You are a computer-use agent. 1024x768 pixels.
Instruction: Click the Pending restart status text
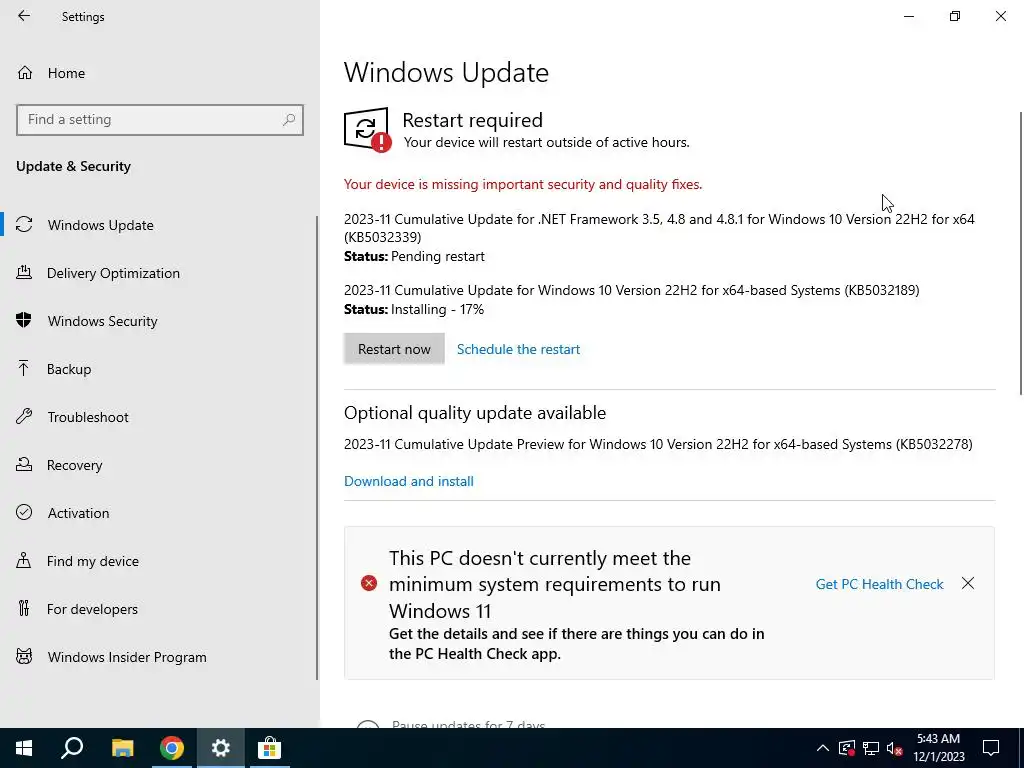pos(438,257)
